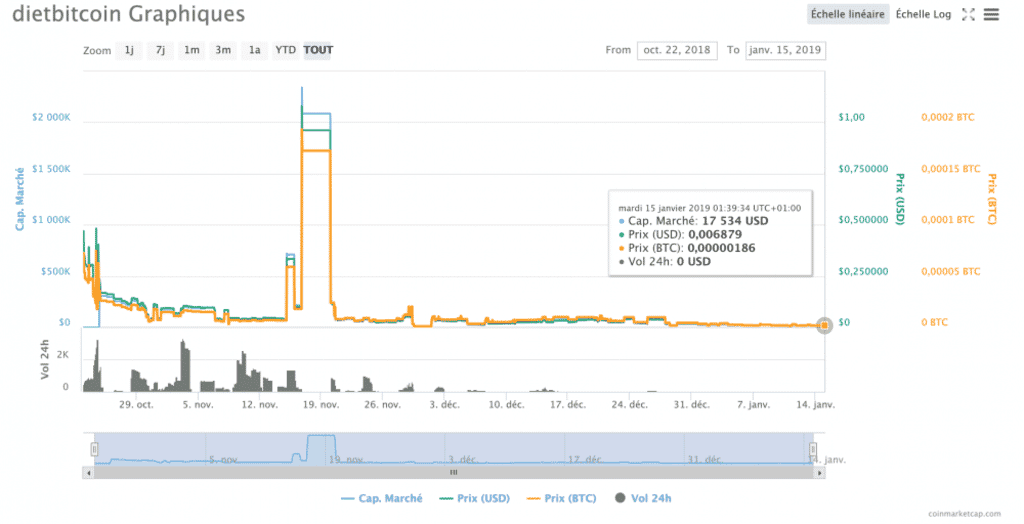The height and width of the screenshot is (524, 1024).
Task: Click the 'Prix (USD): 0,006879' tooltip line
Action: pyautogui.click(x=680, y=235)
